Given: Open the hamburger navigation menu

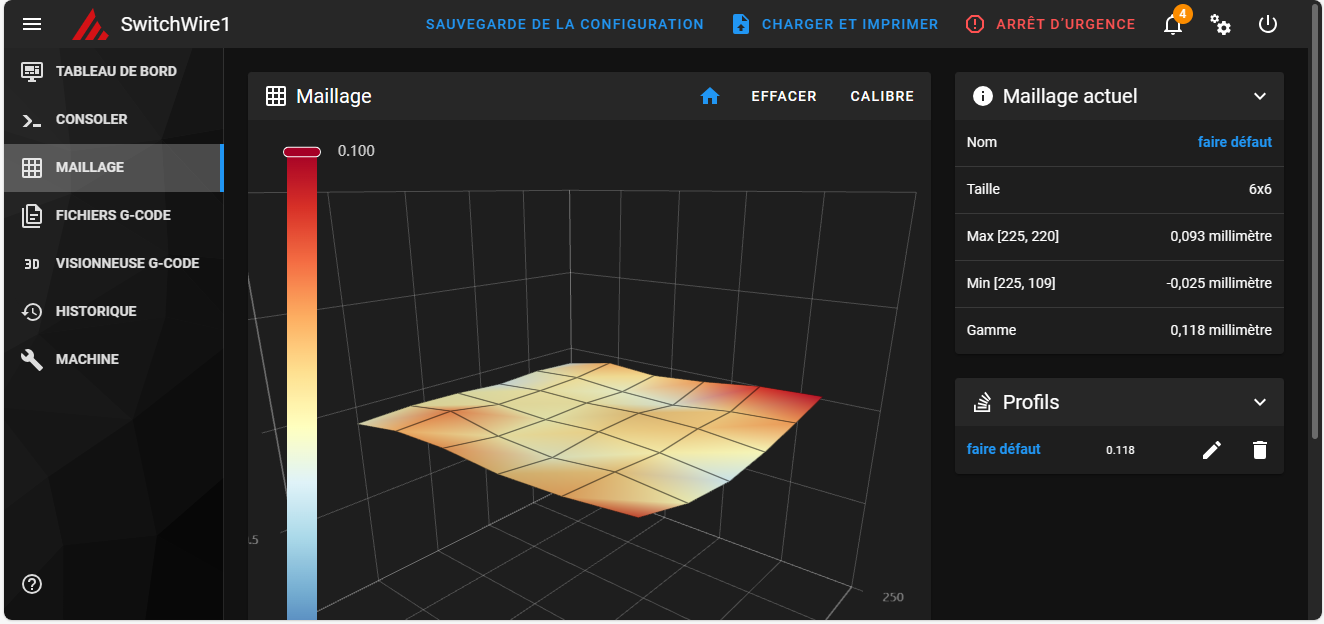Looking at the screenshot, I should pyautogui.click(x=32, y=24).
